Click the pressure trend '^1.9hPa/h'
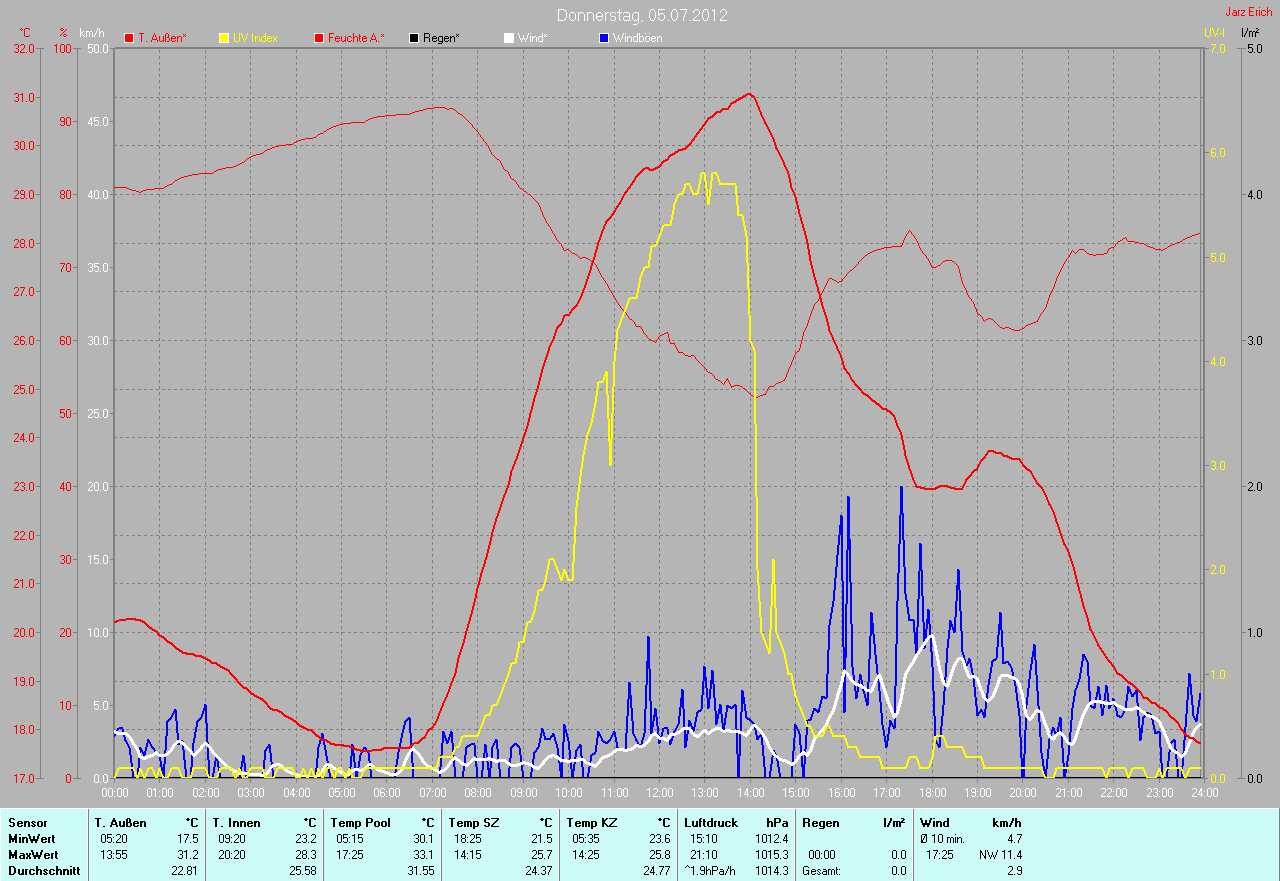This screenshot has width=1280, height=881. pos(709,871)
